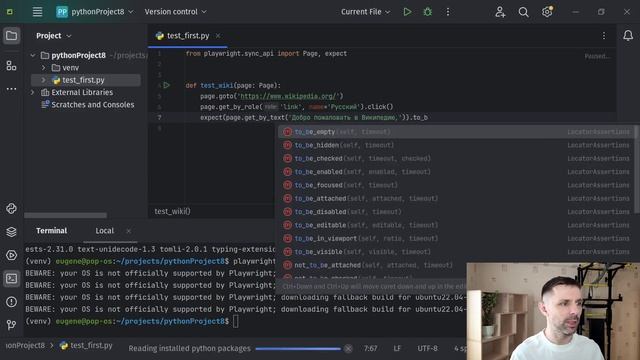Open pythonProject8 project dropdown
This screenshot has height=360, width=640.
coord(95,12)
